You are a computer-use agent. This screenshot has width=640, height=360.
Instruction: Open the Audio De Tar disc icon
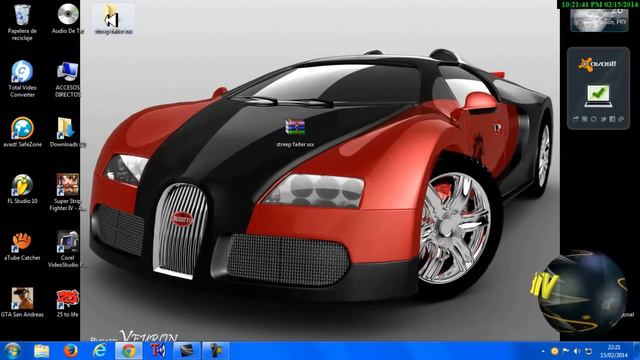pos(68,19)
